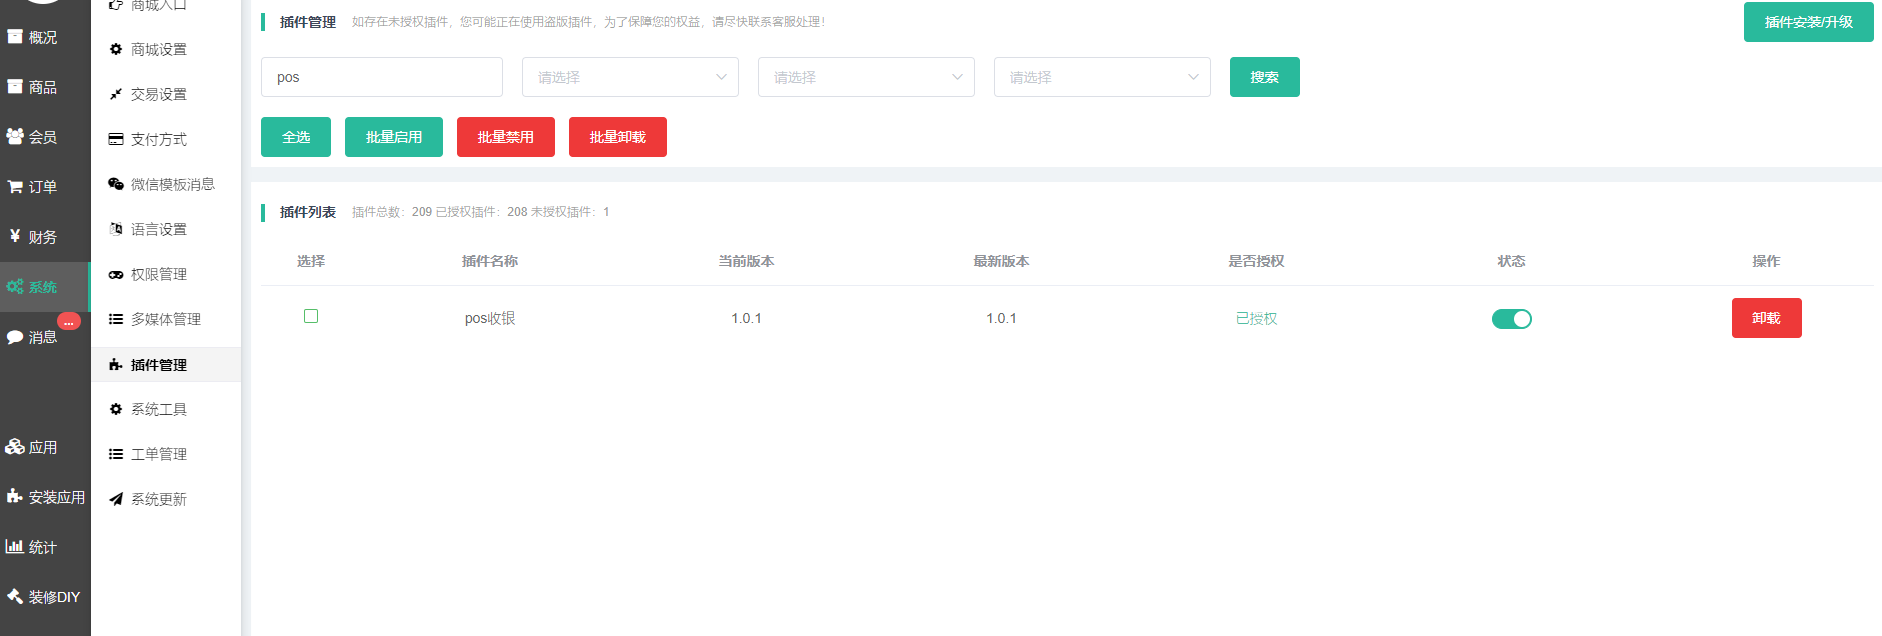Screen dimensions: 1882x636
Task: Click the green 搜索 button
Action: click(1264, 77)
